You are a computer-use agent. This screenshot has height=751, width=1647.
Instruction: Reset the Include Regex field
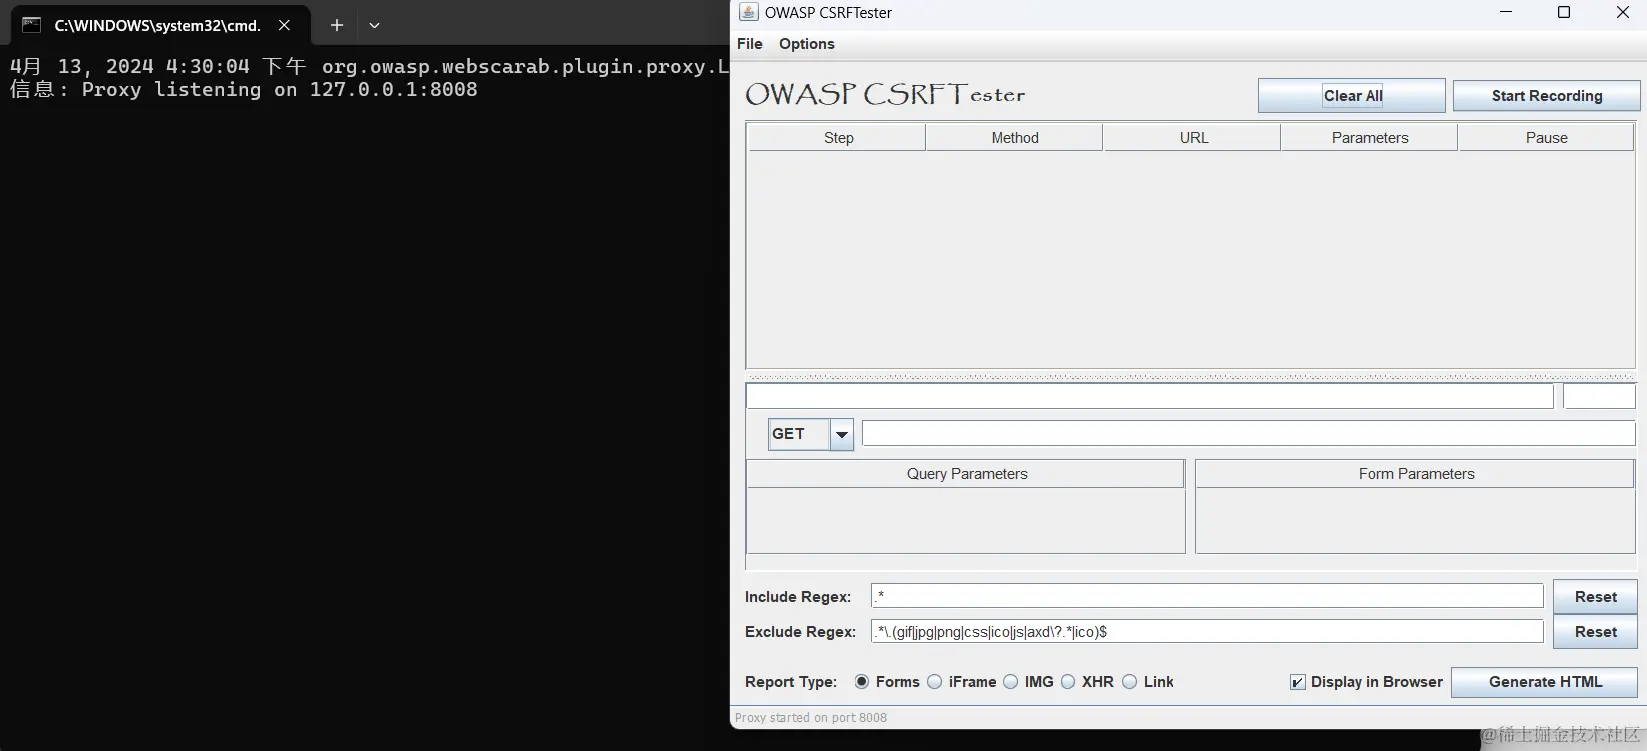[x=1595, y=597]
